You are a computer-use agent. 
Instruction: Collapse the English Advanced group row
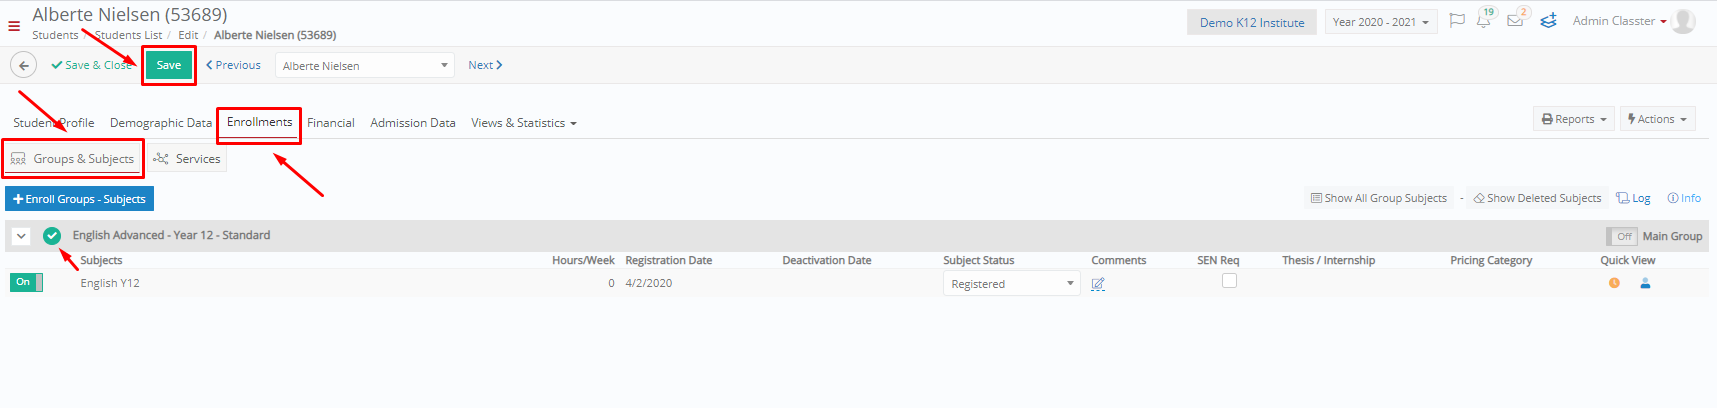[21, 236]
